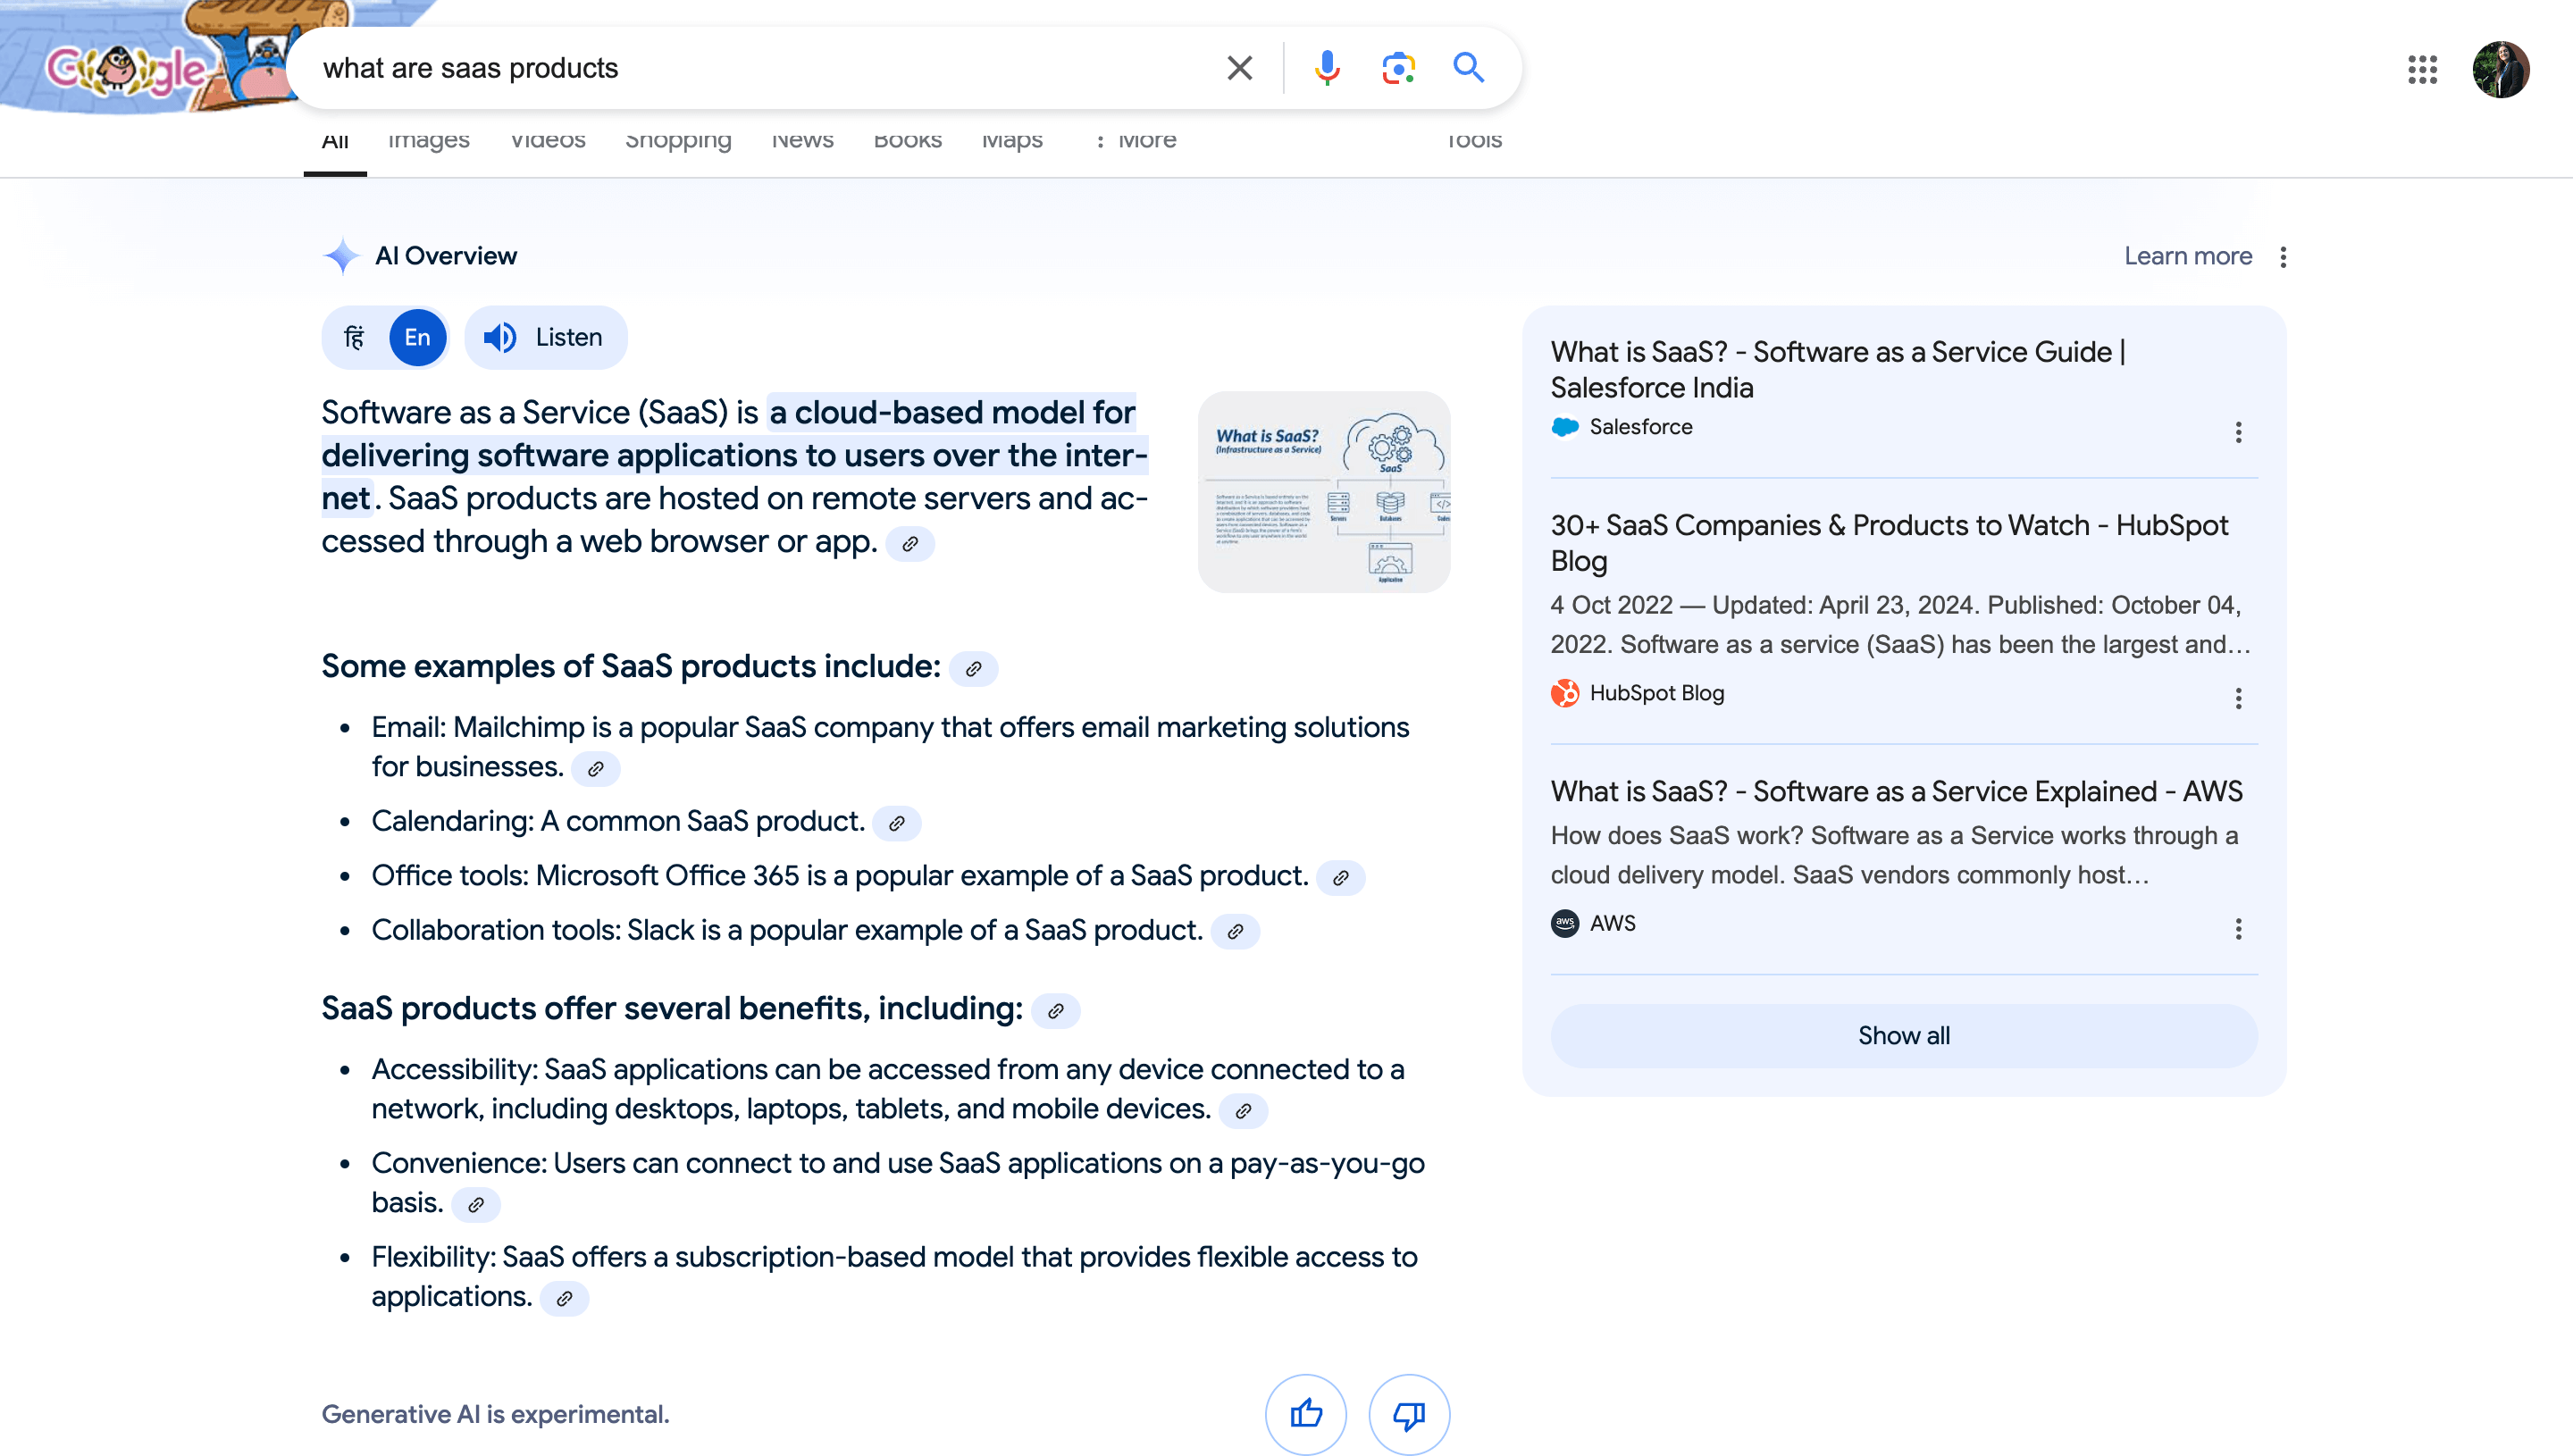Click the HubSpot Blog source favicon
2573x1456 pixels.
1565,694
